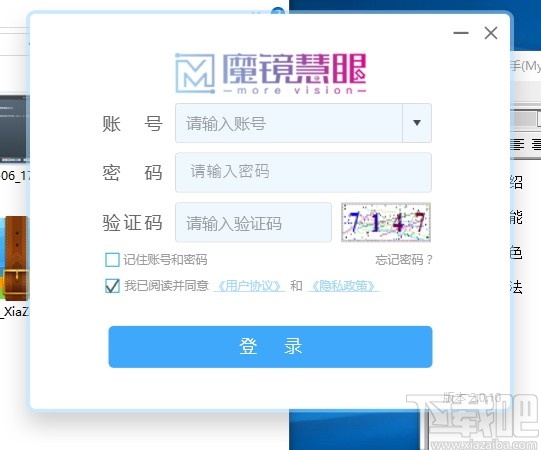The height and width of the screenshot is (450, 541).
Task: Click the verification code input field
Action: [253, 223]
